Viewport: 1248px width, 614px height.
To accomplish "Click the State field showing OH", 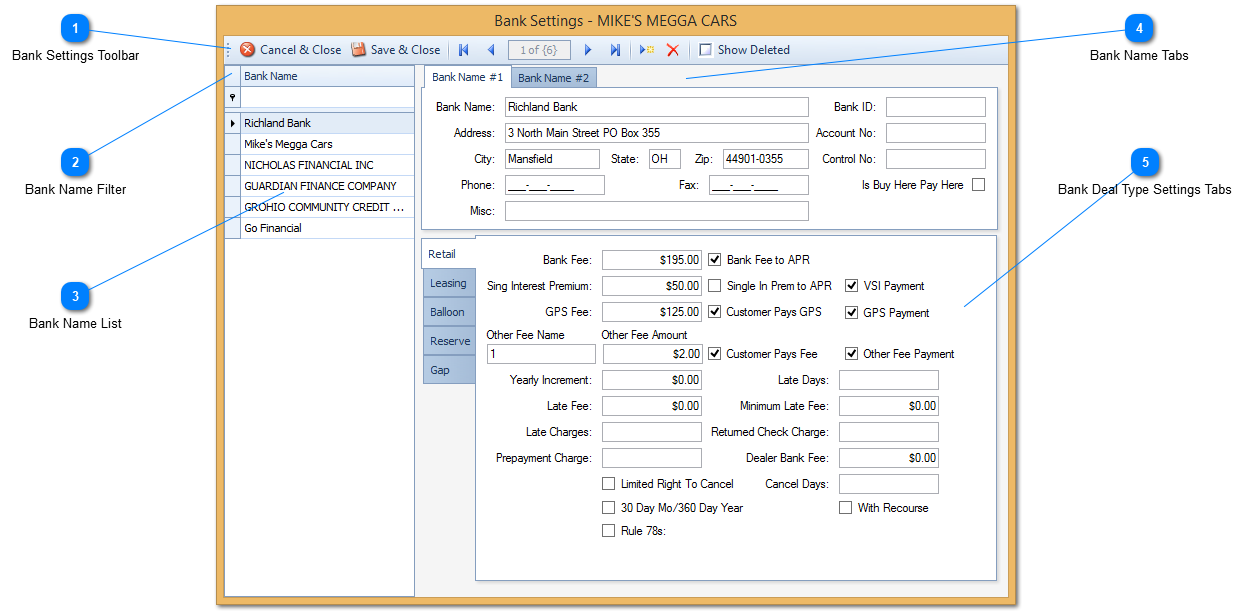I will click(664, 159).
